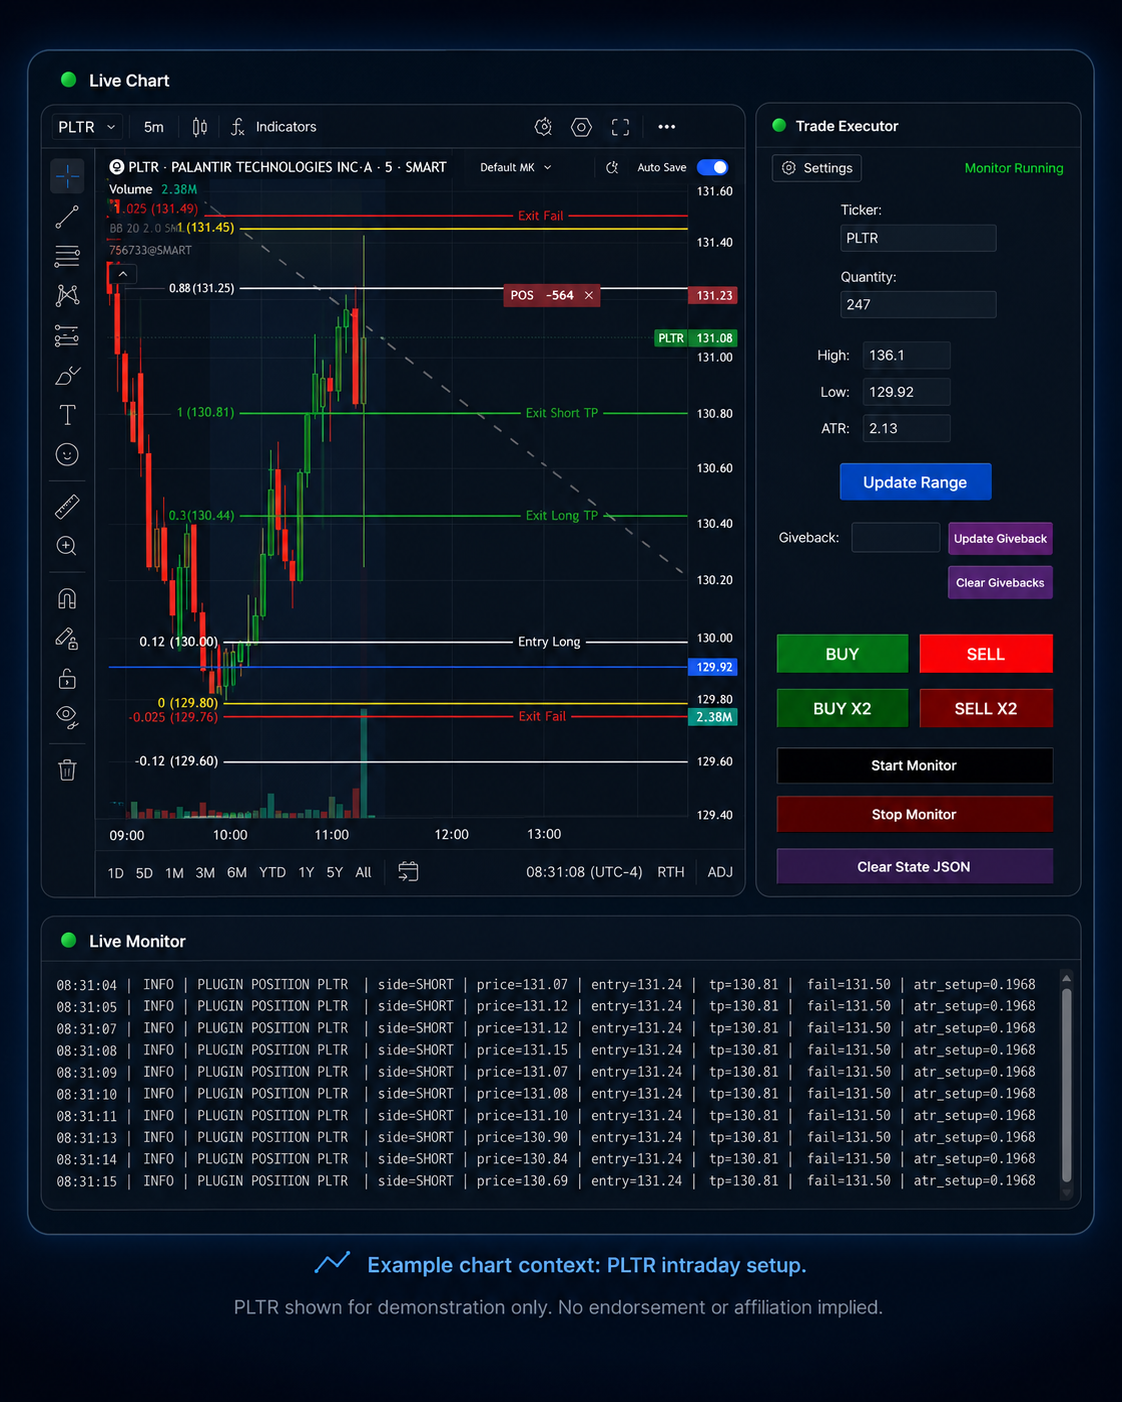Toggle the RTH session setting

(671, 872)
